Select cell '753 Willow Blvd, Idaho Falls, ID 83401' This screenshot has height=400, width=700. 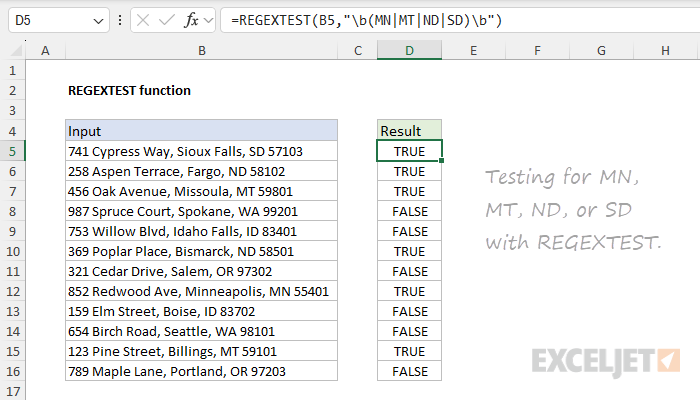pyautogui.click(x=201, y=231)
